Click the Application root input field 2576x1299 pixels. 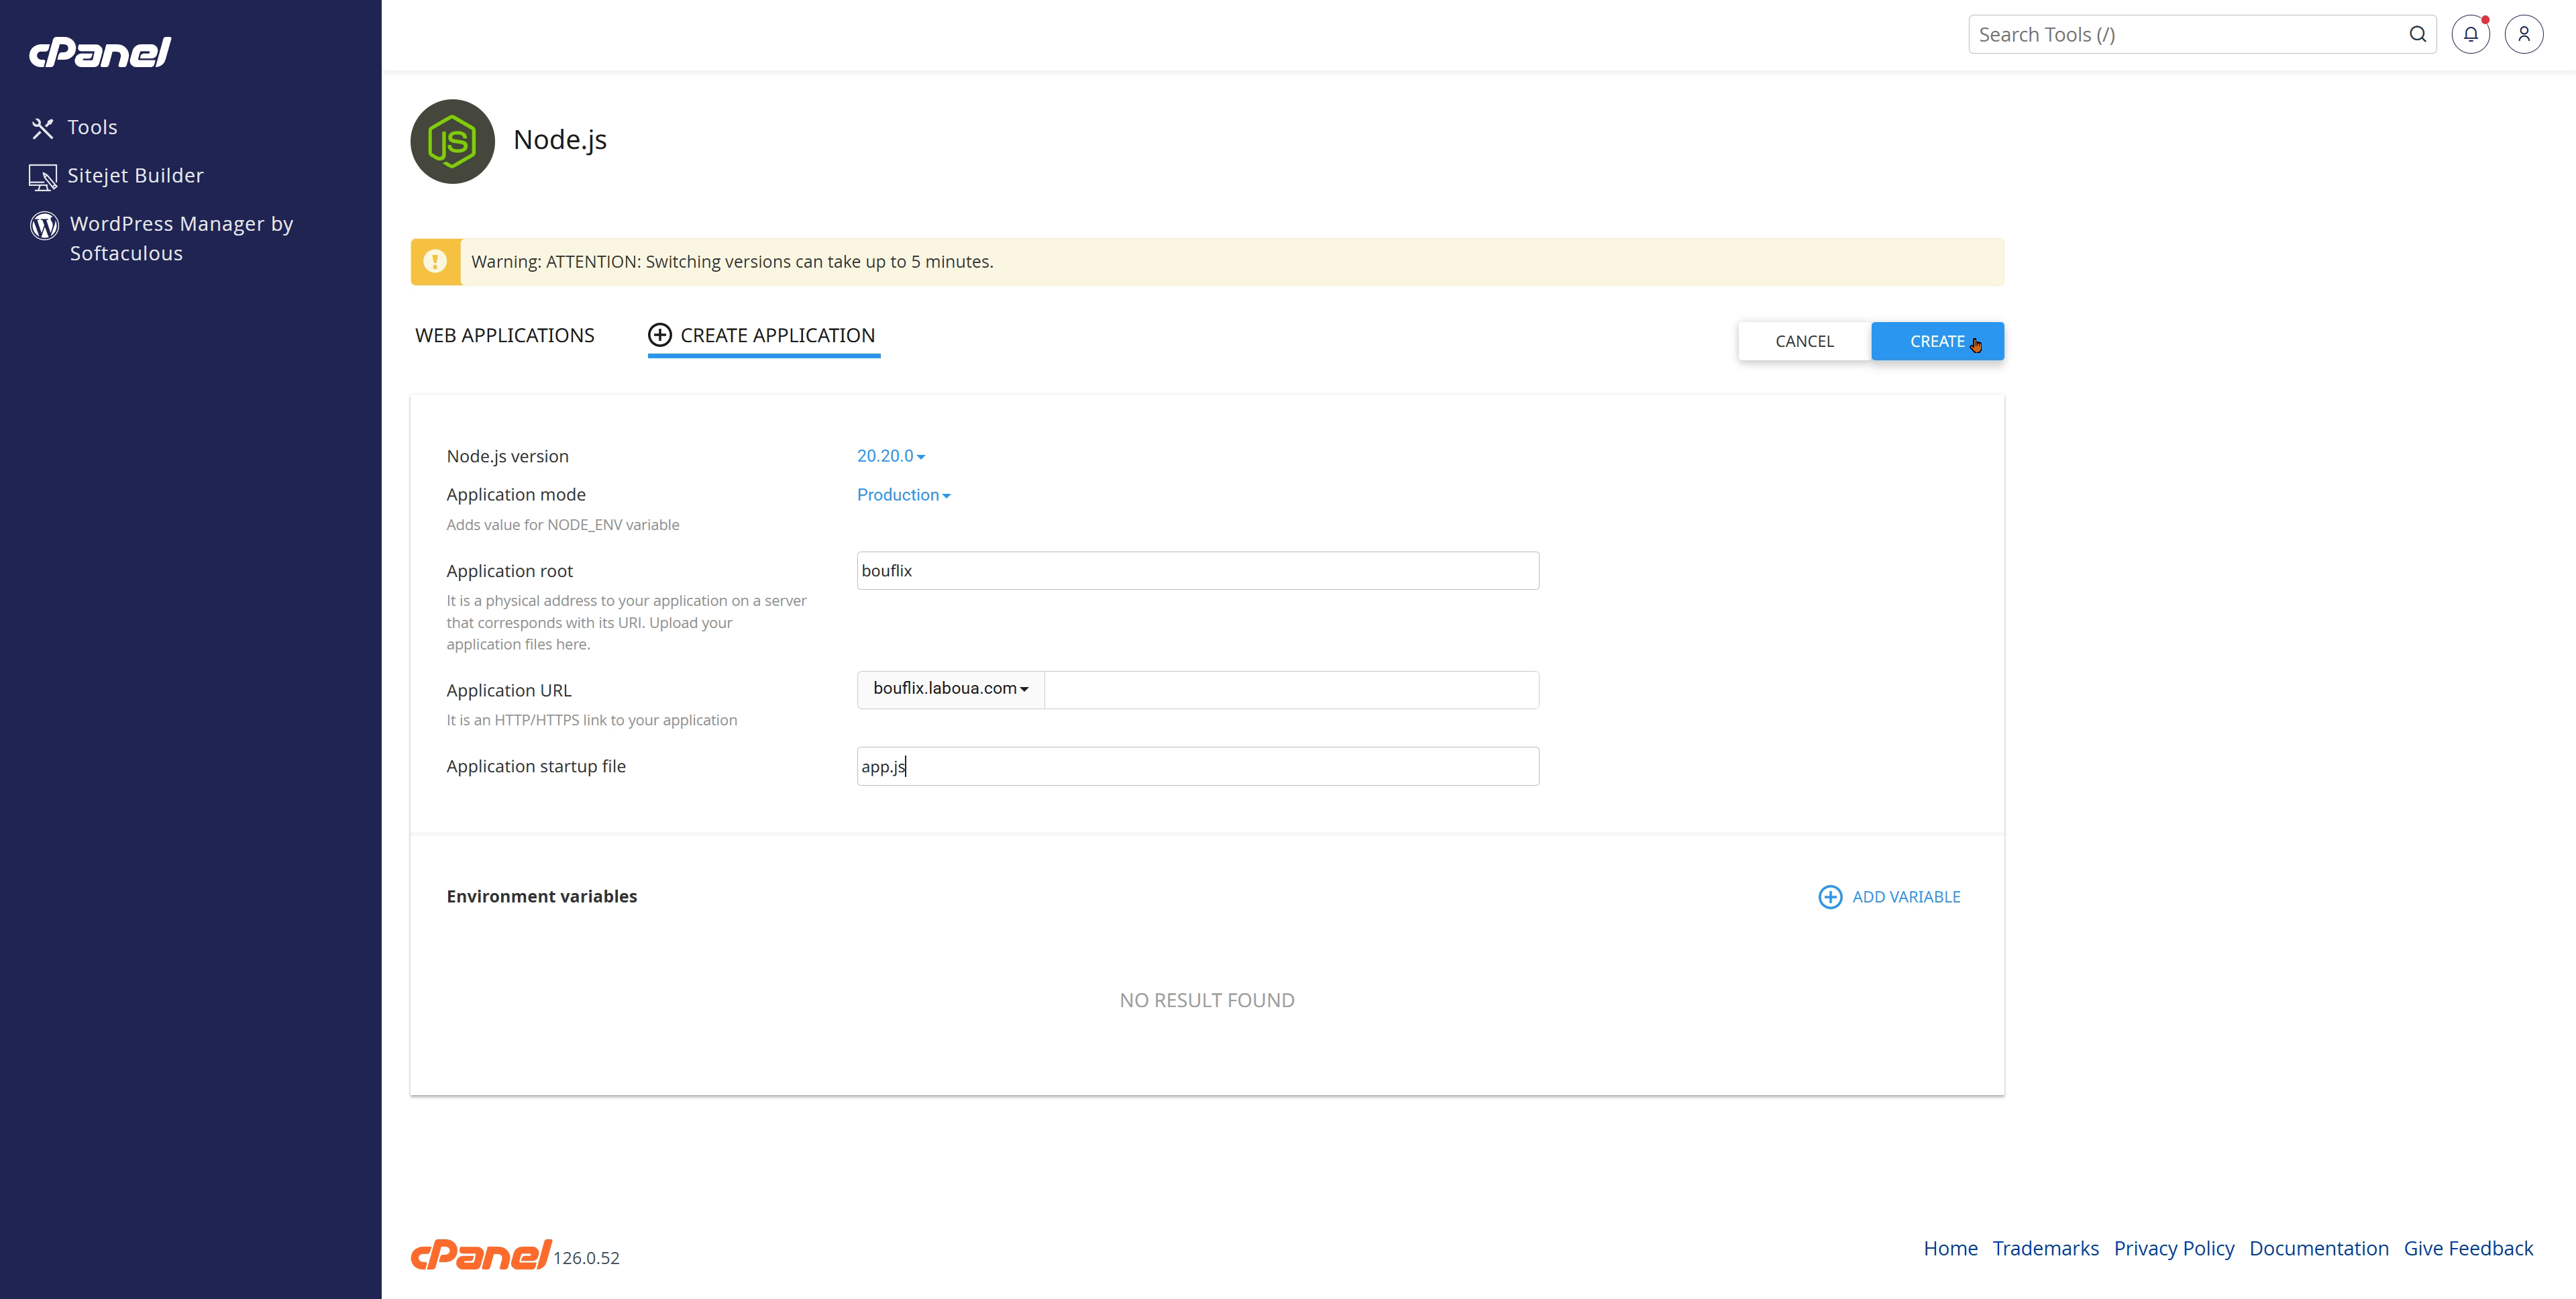pyautogui.click(x=1197, y=571)
